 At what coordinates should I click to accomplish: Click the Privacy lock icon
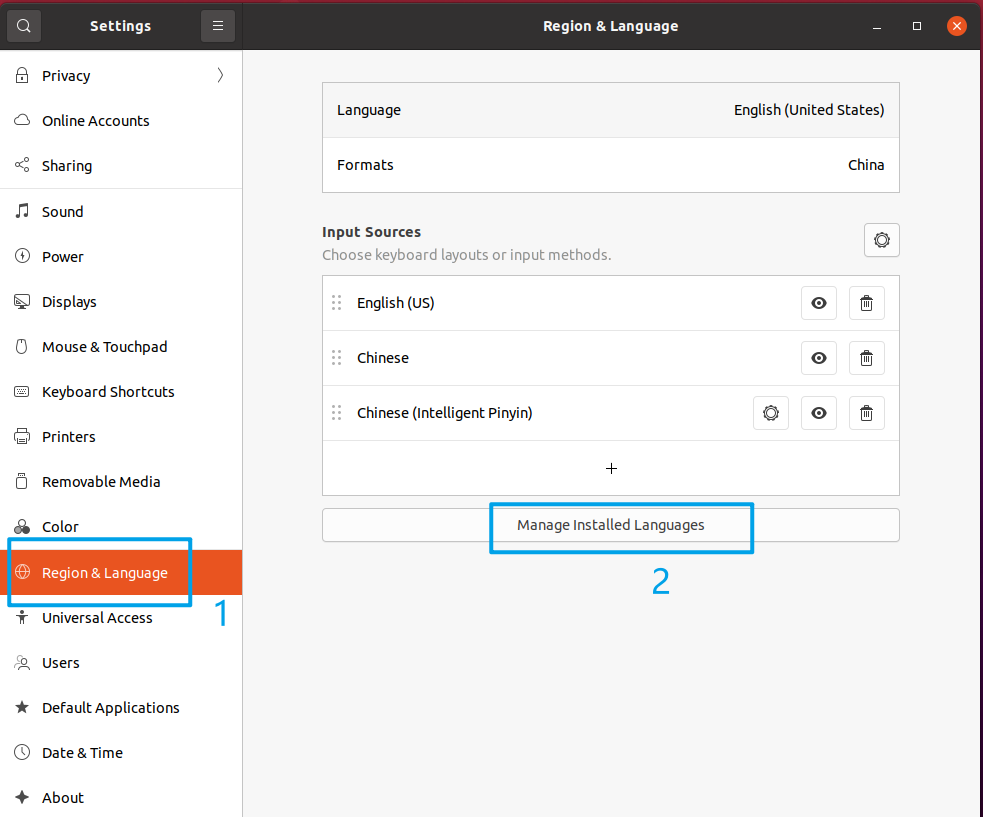pos(22,75)
